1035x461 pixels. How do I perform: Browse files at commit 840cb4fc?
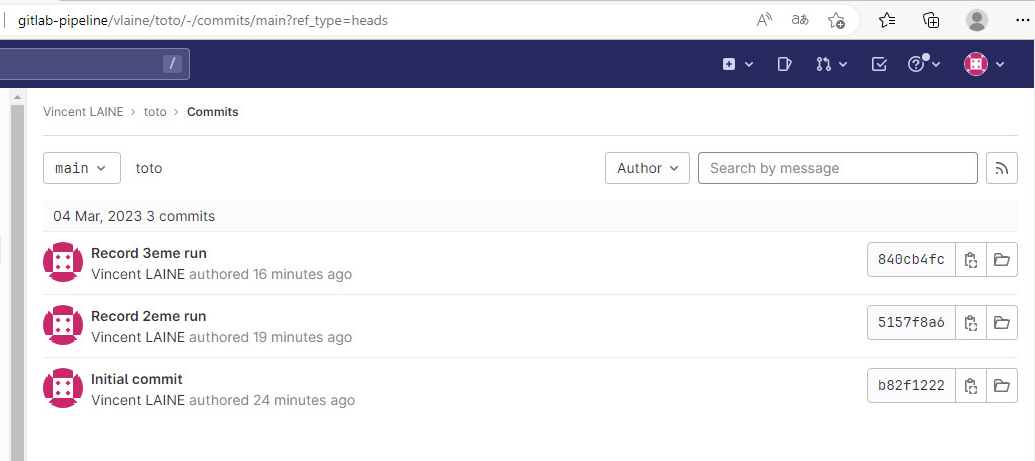point(1002,260)
